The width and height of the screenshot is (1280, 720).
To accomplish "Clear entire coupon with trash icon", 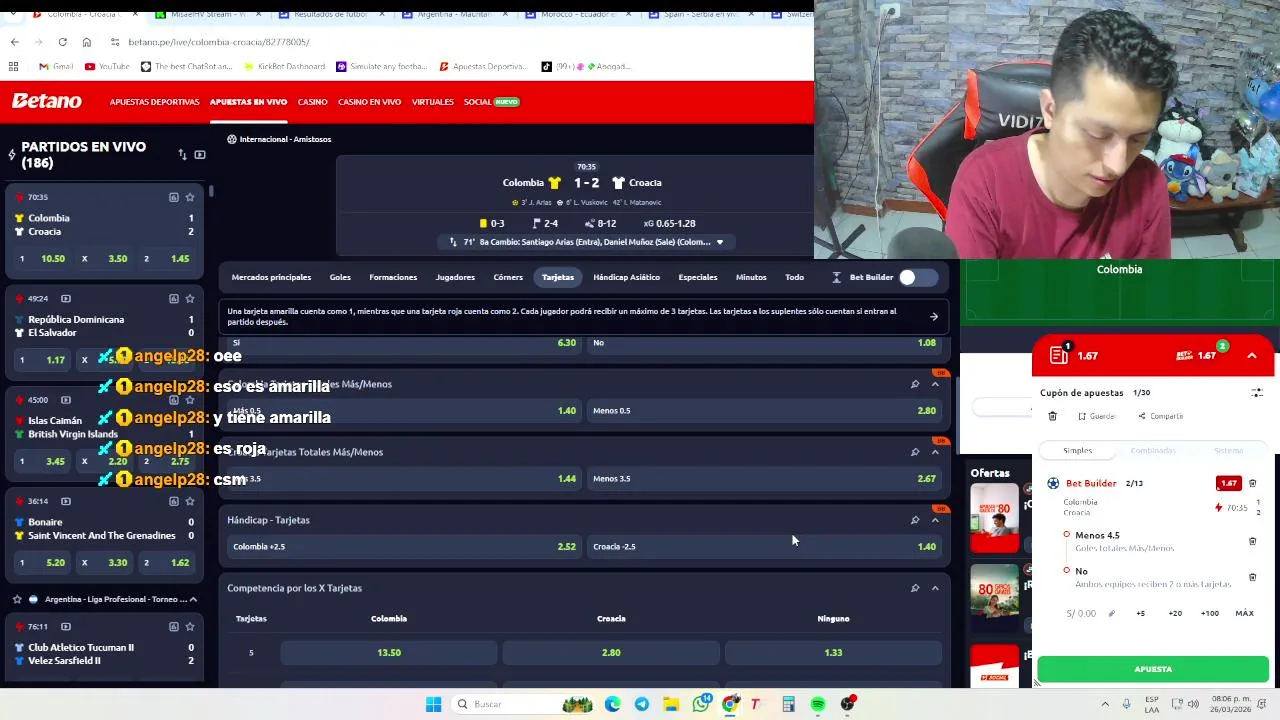I will [1052, 416].
